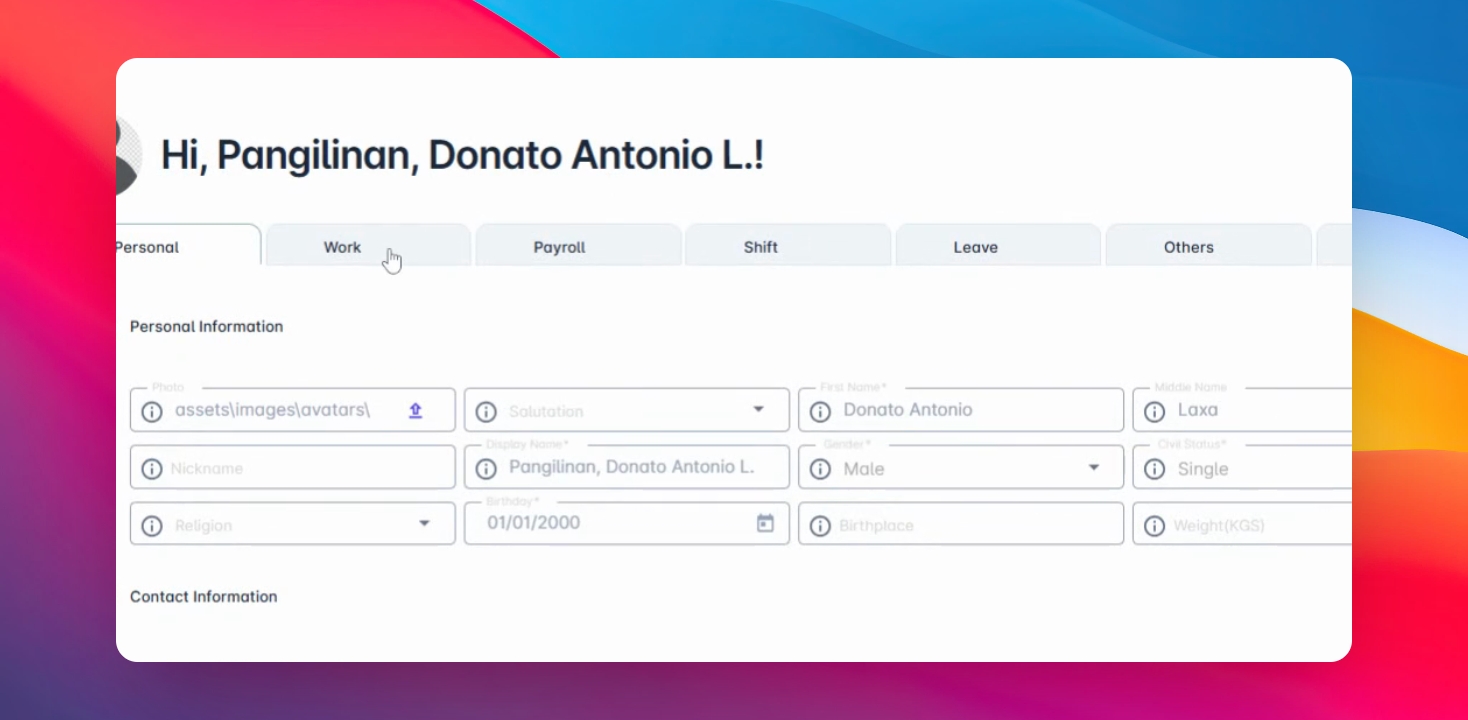Click the greeting Hi, Pangilinan, Donato Antonio L.!
Image resolution: width=1468 pixels, height=720 pixels.
coord(463,155)
